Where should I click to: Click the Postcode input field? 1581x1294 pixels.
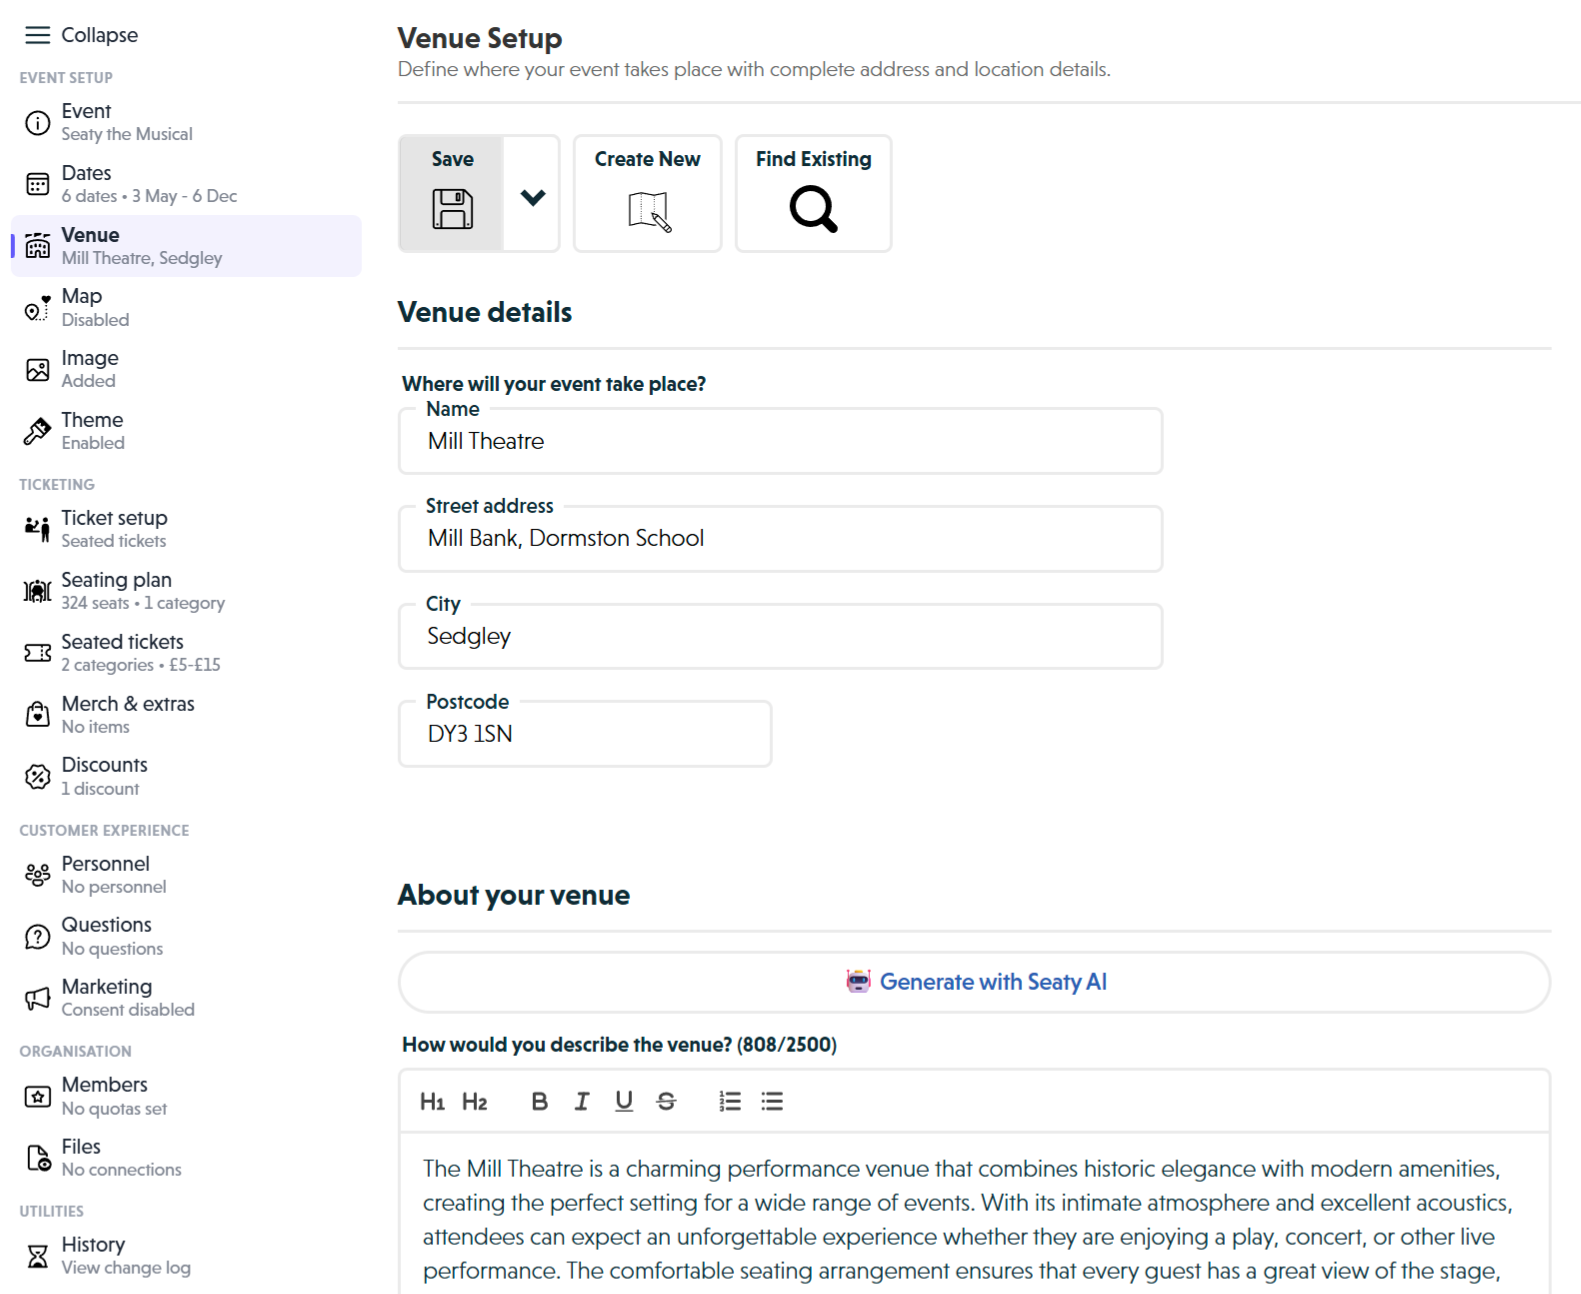pyautogui.click(x=585, y=734)
